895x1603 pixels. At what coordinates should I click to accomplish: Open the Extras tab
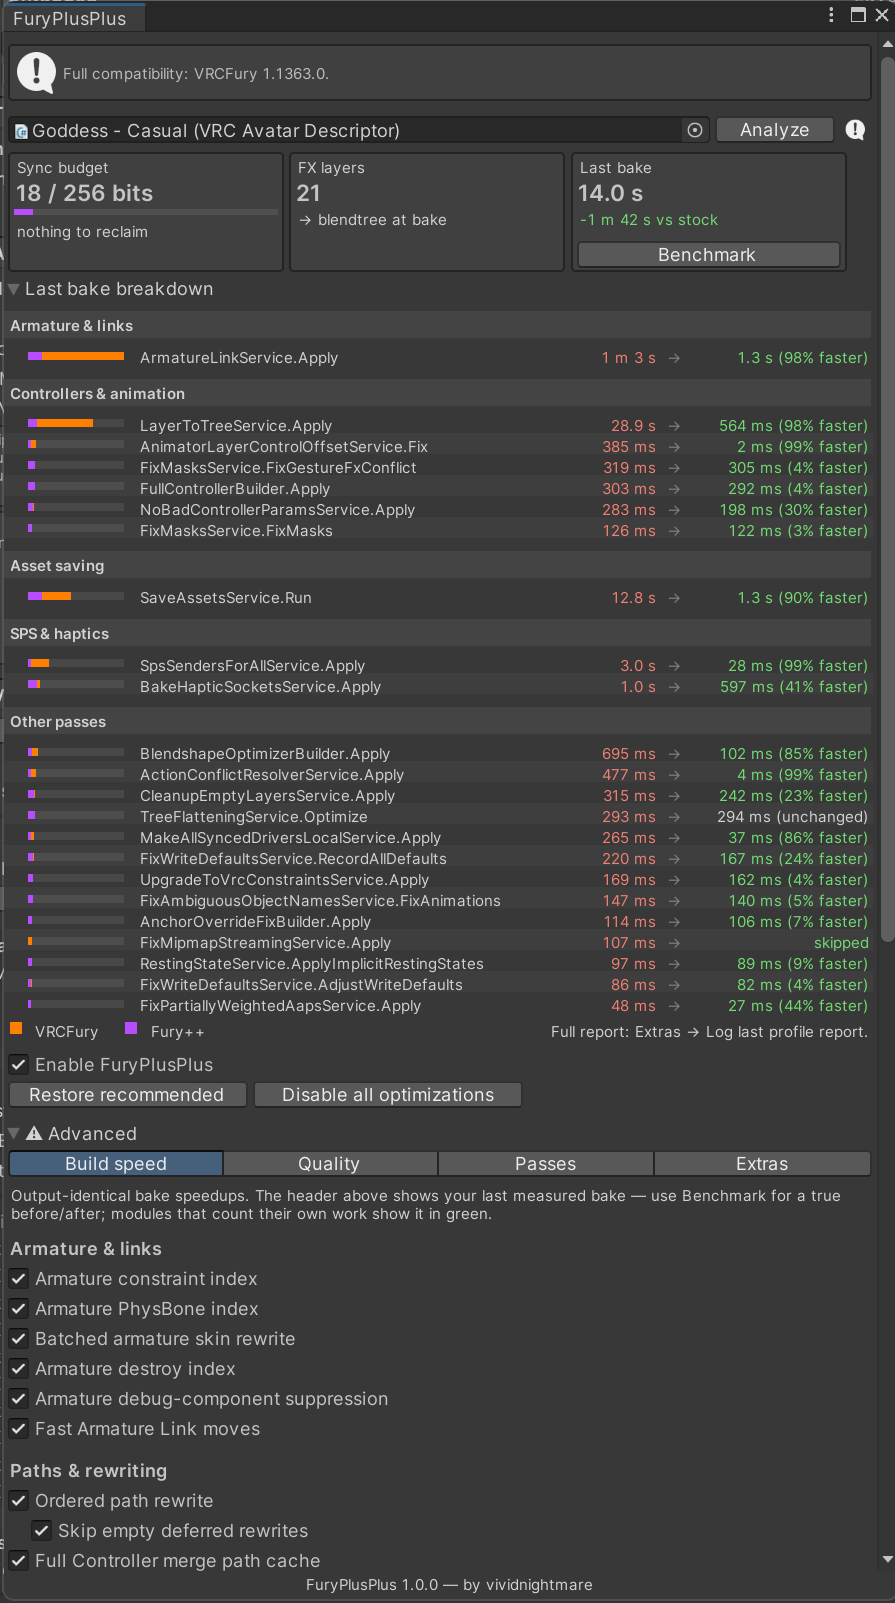(762, 1163)
